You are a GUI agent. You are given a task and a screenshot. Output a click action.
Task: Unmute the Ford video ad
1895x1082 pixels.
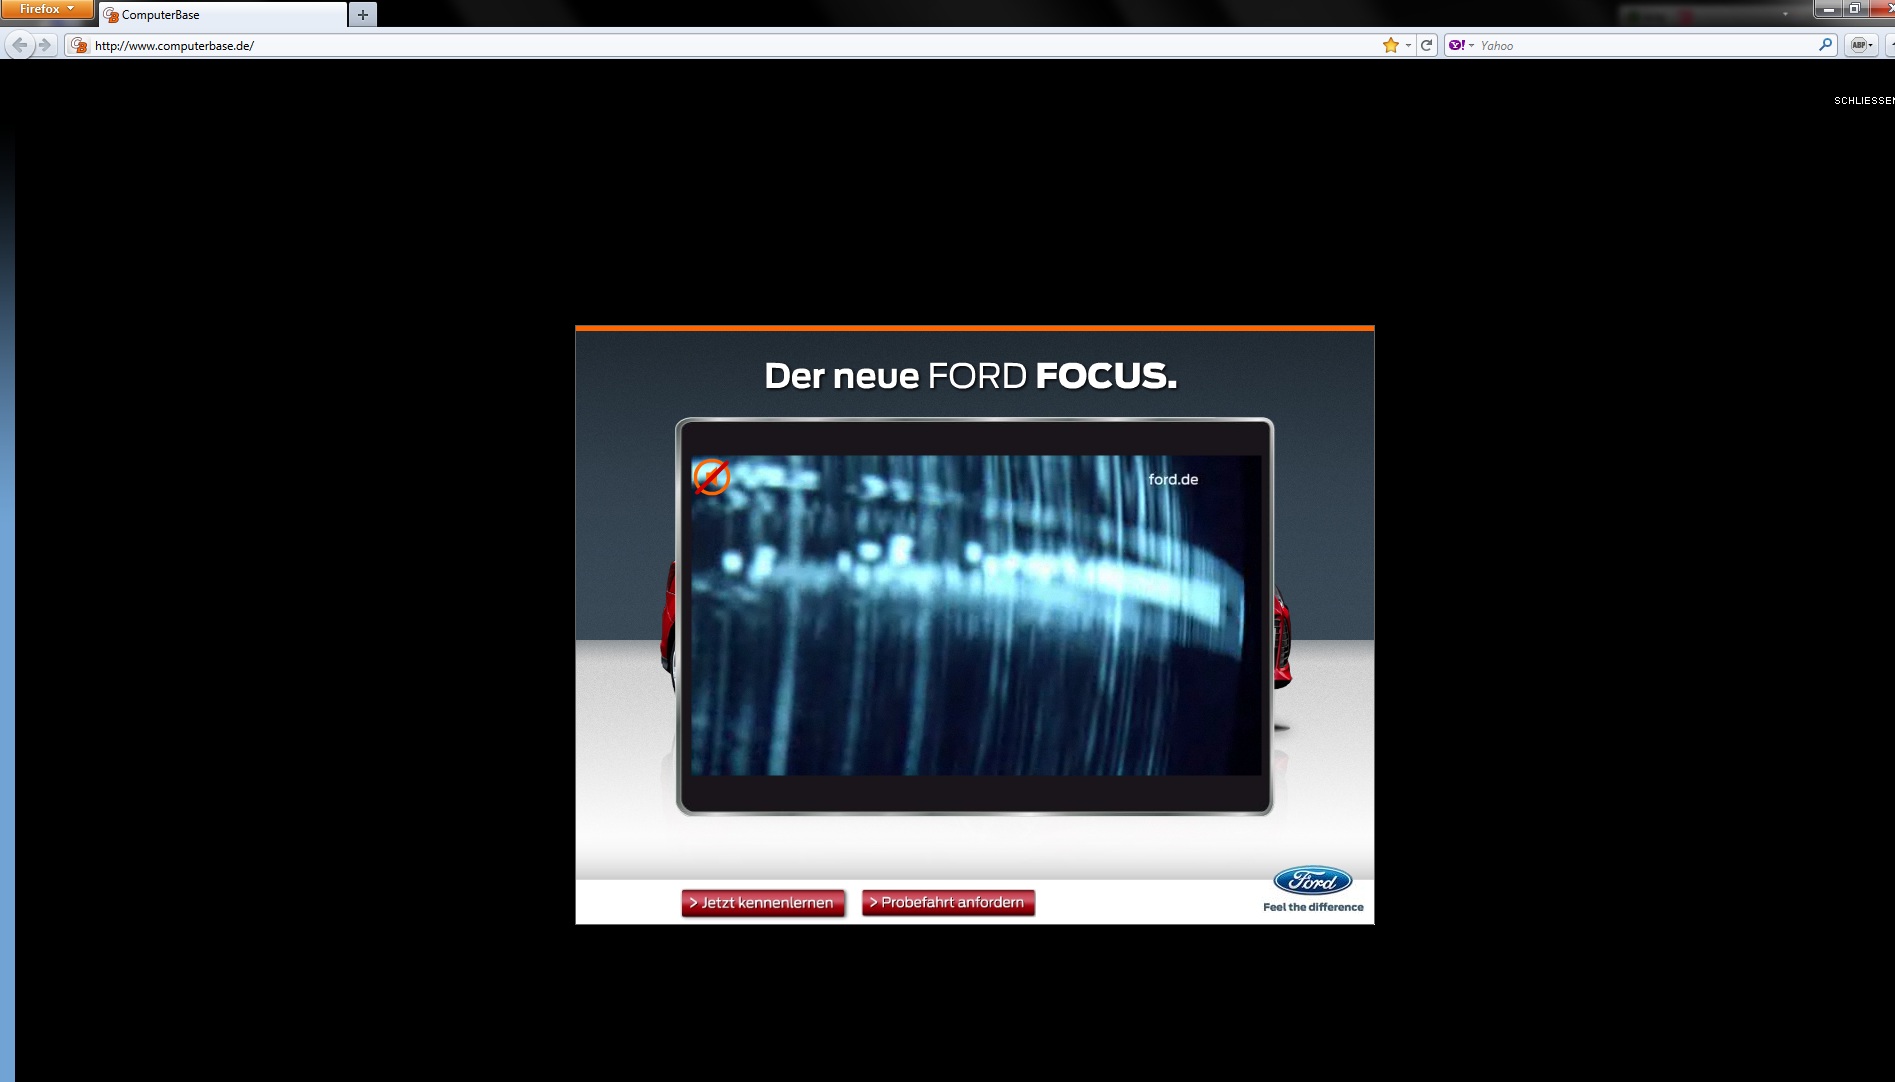711,477
